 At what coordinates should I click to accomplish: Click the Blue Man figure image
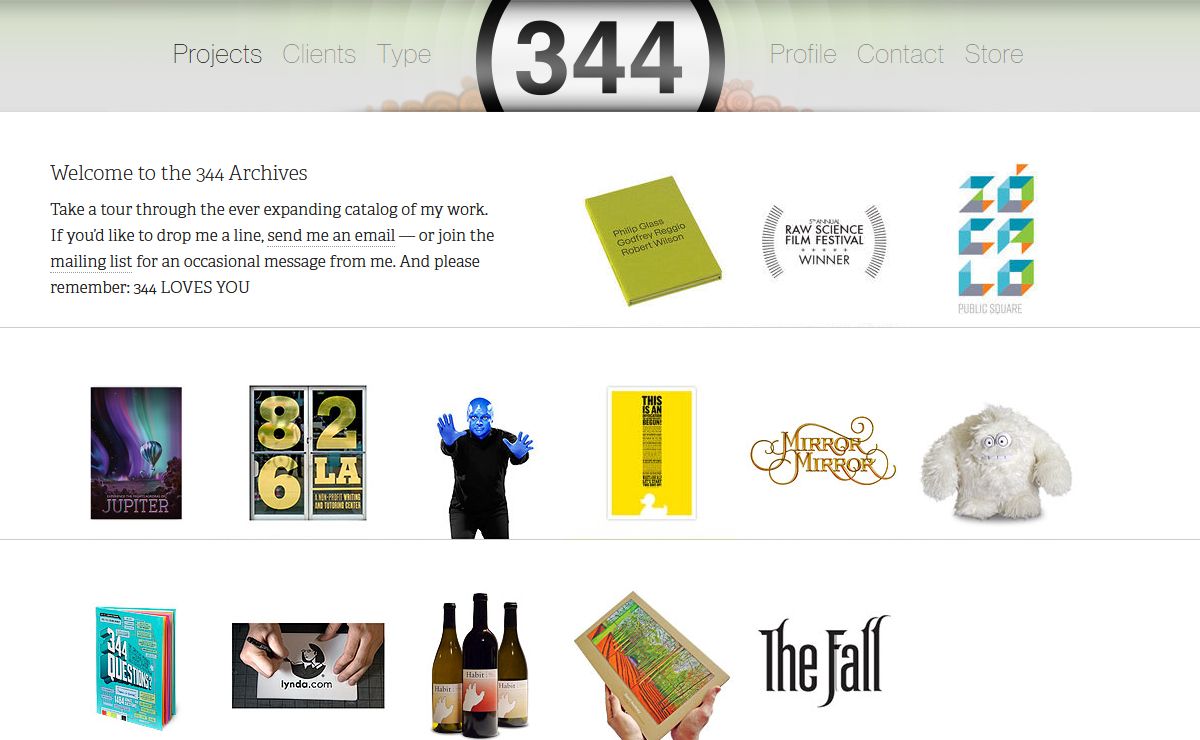pos(485,467)
